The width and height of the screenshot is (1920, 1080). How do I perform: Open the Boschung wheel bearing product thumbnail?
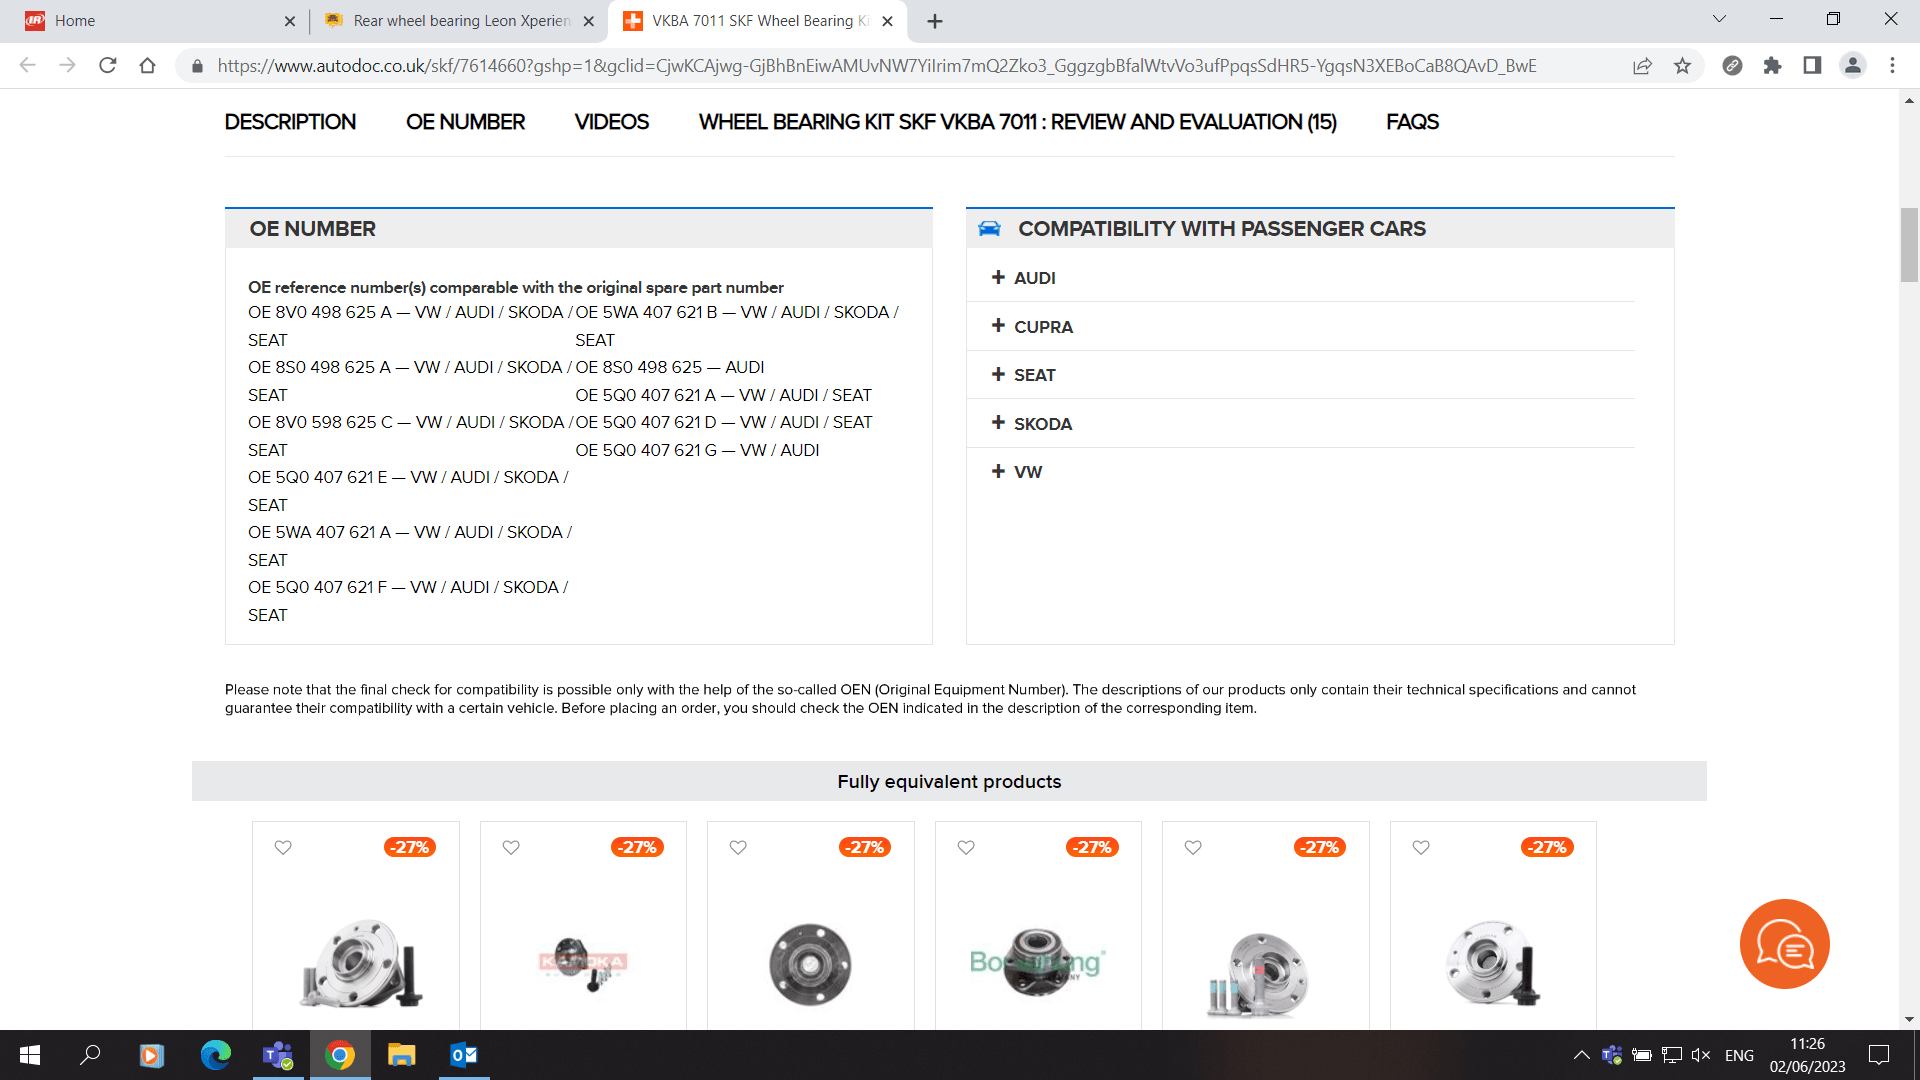[1038, 962]
